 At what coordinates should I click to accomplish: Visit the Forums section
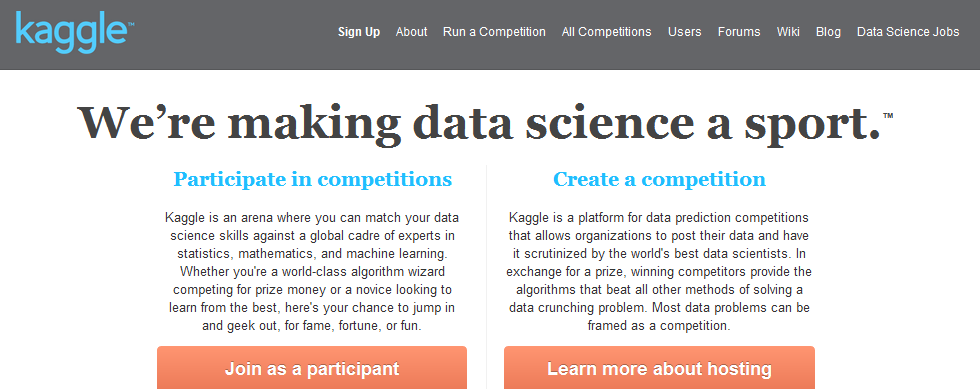(x=739, y=32)
